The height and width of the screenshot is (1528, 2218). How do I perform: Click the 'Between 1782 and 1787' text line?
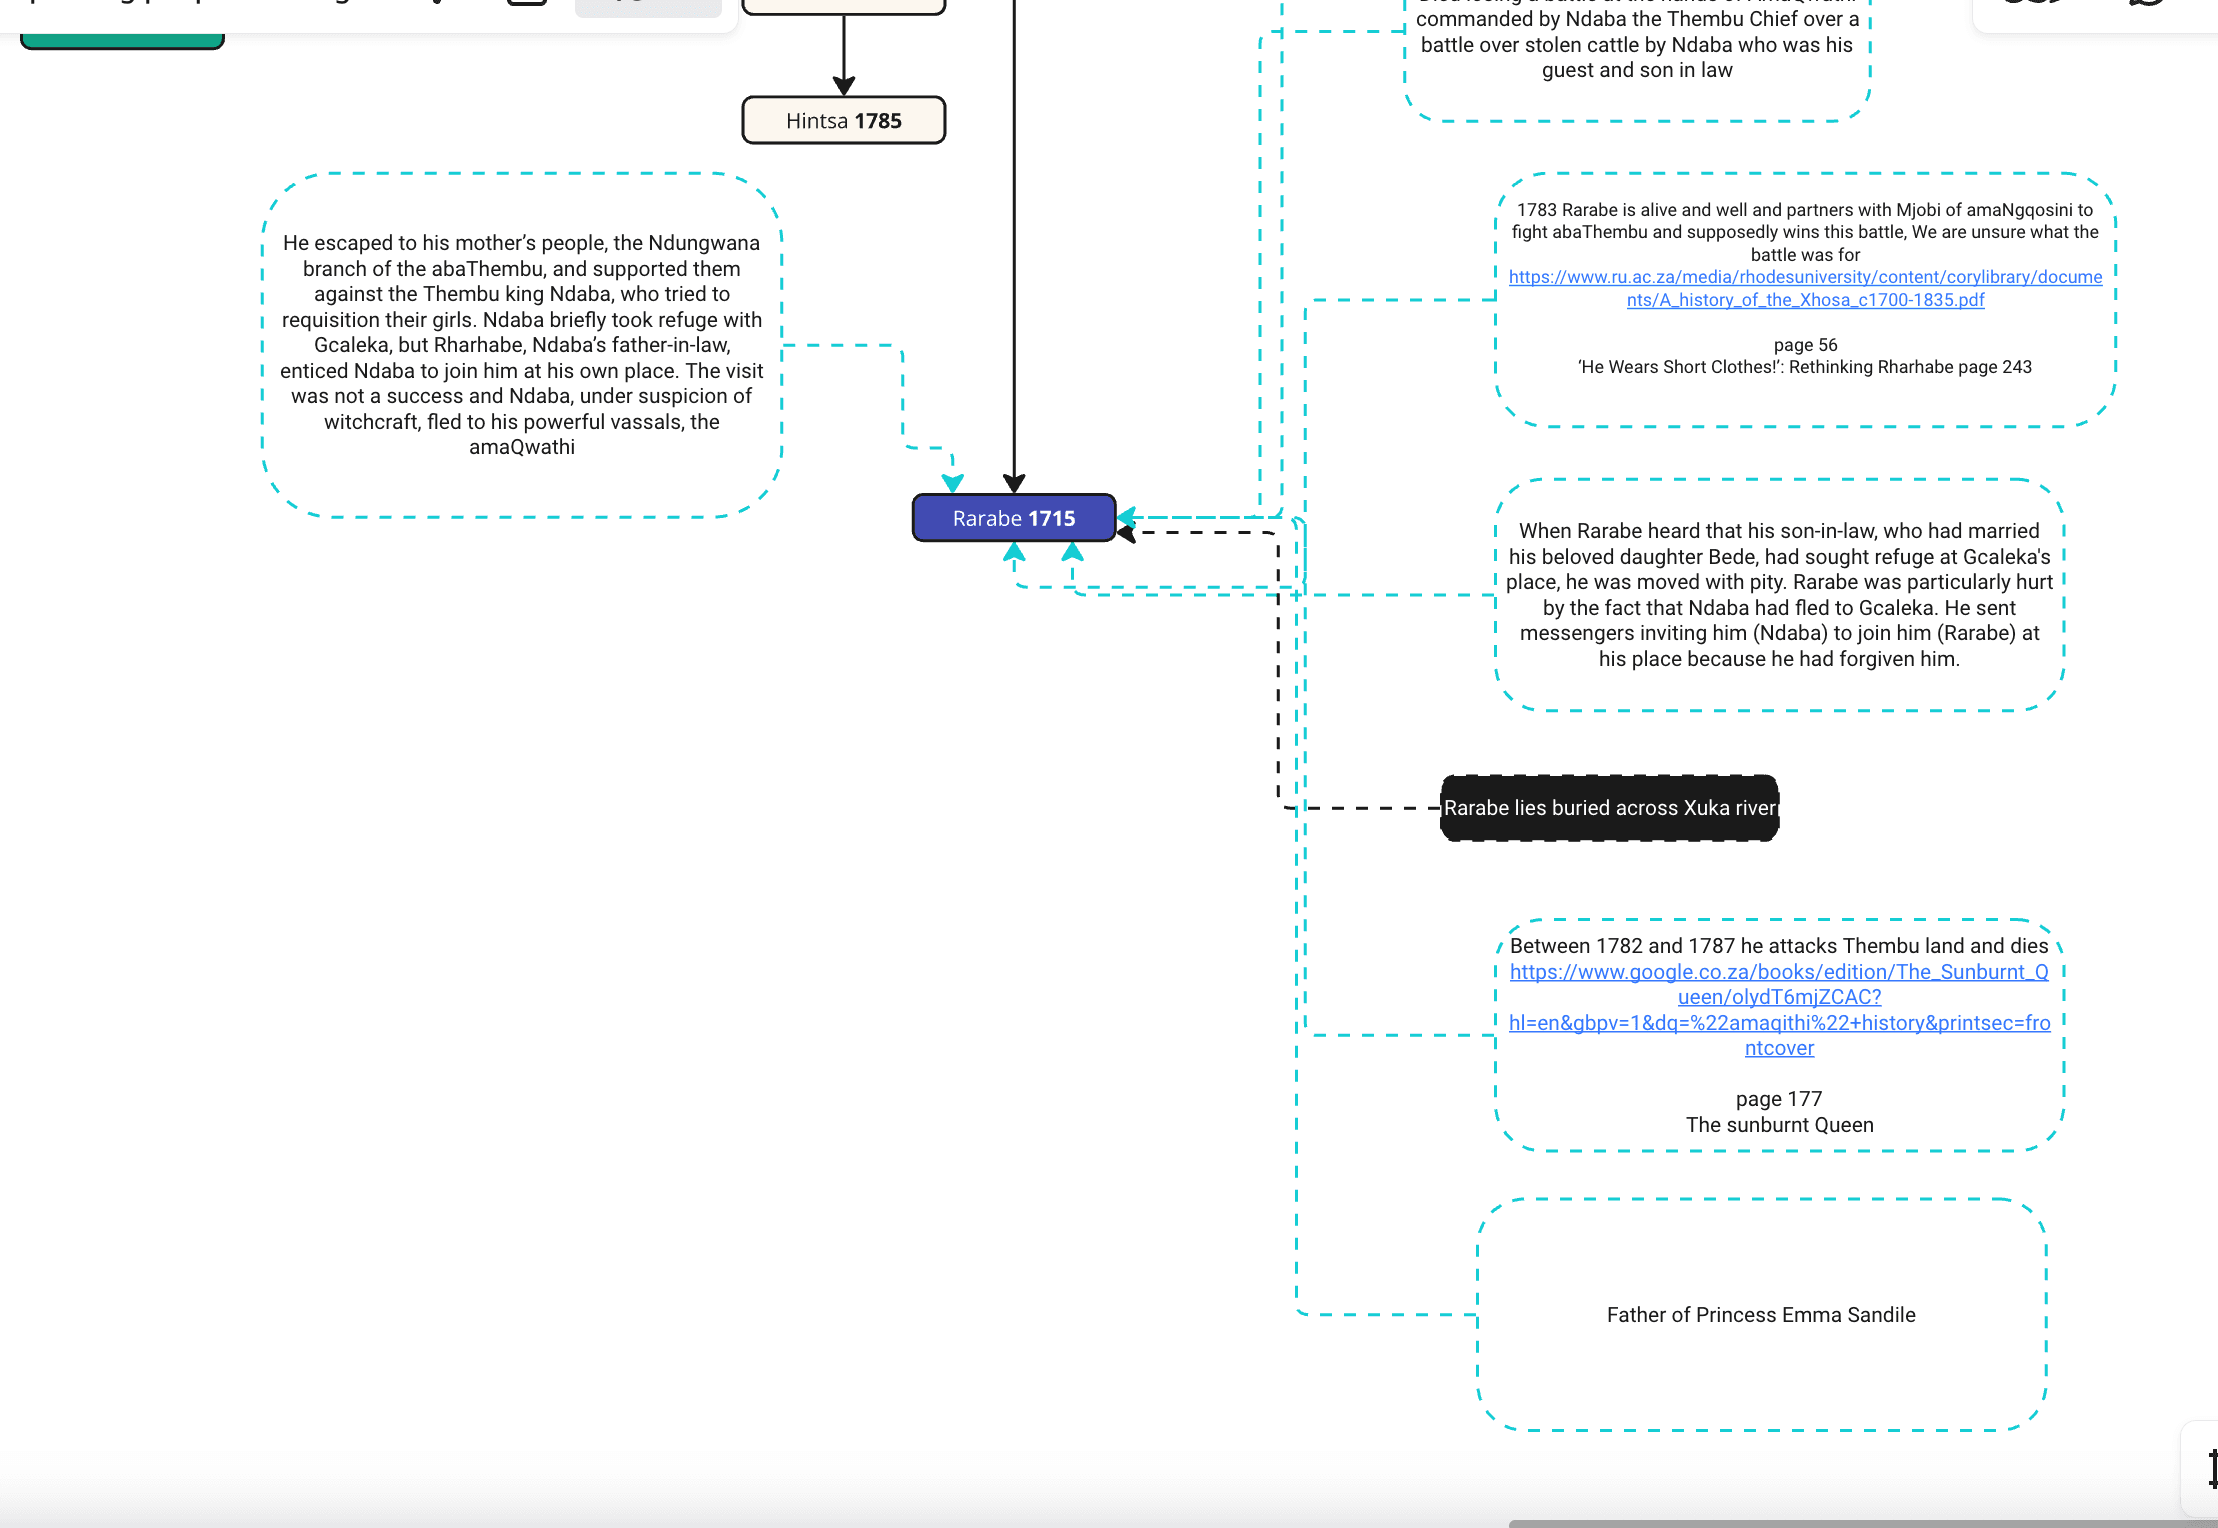point(1779,946)
